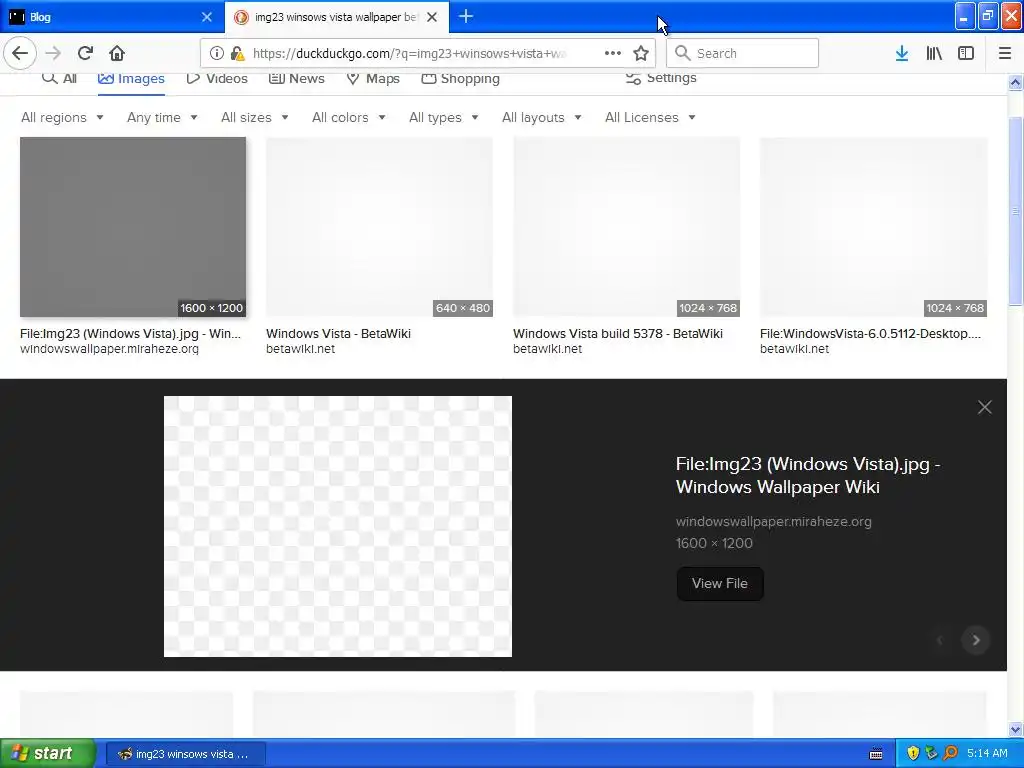The height and width of the screenshot is (768, 1024).
Task: Switch to the Videos search tab
Action: click(217, 78)
